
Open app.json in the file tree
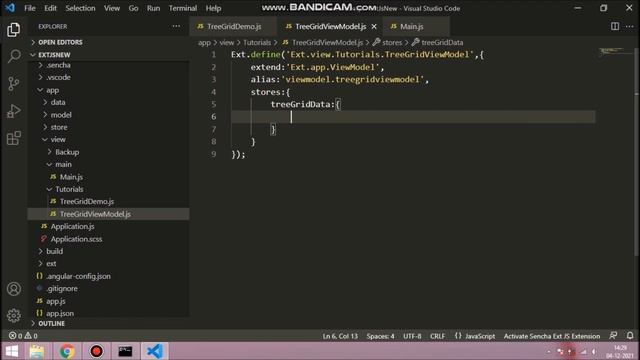point(60,313)
